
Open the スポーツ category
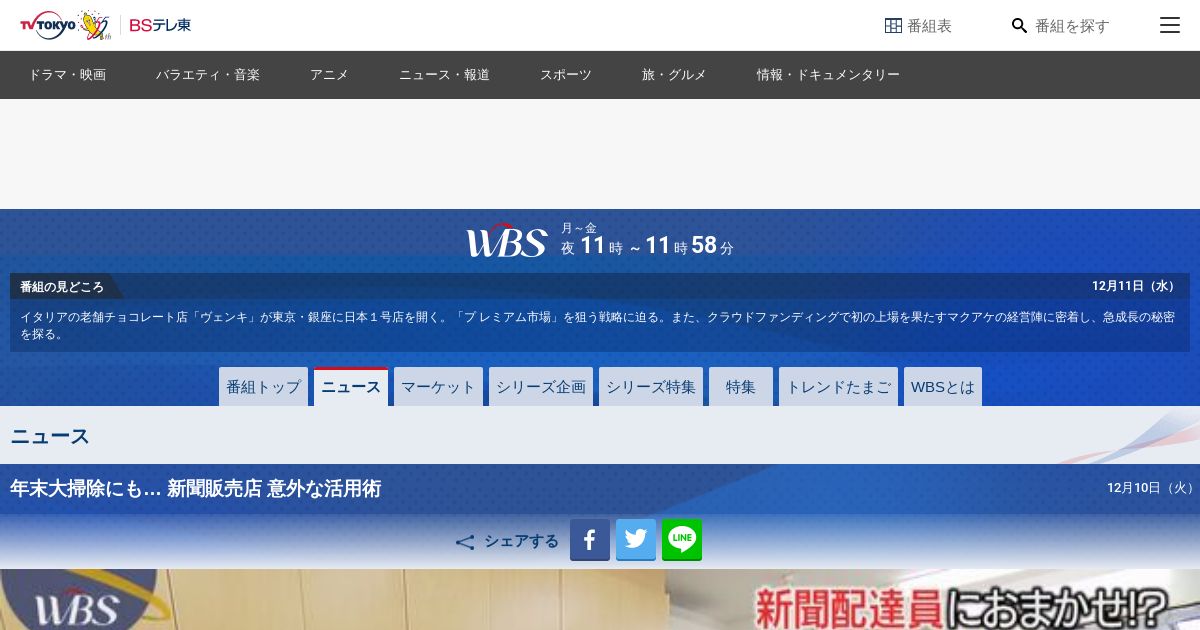click(x=566, y=75)
